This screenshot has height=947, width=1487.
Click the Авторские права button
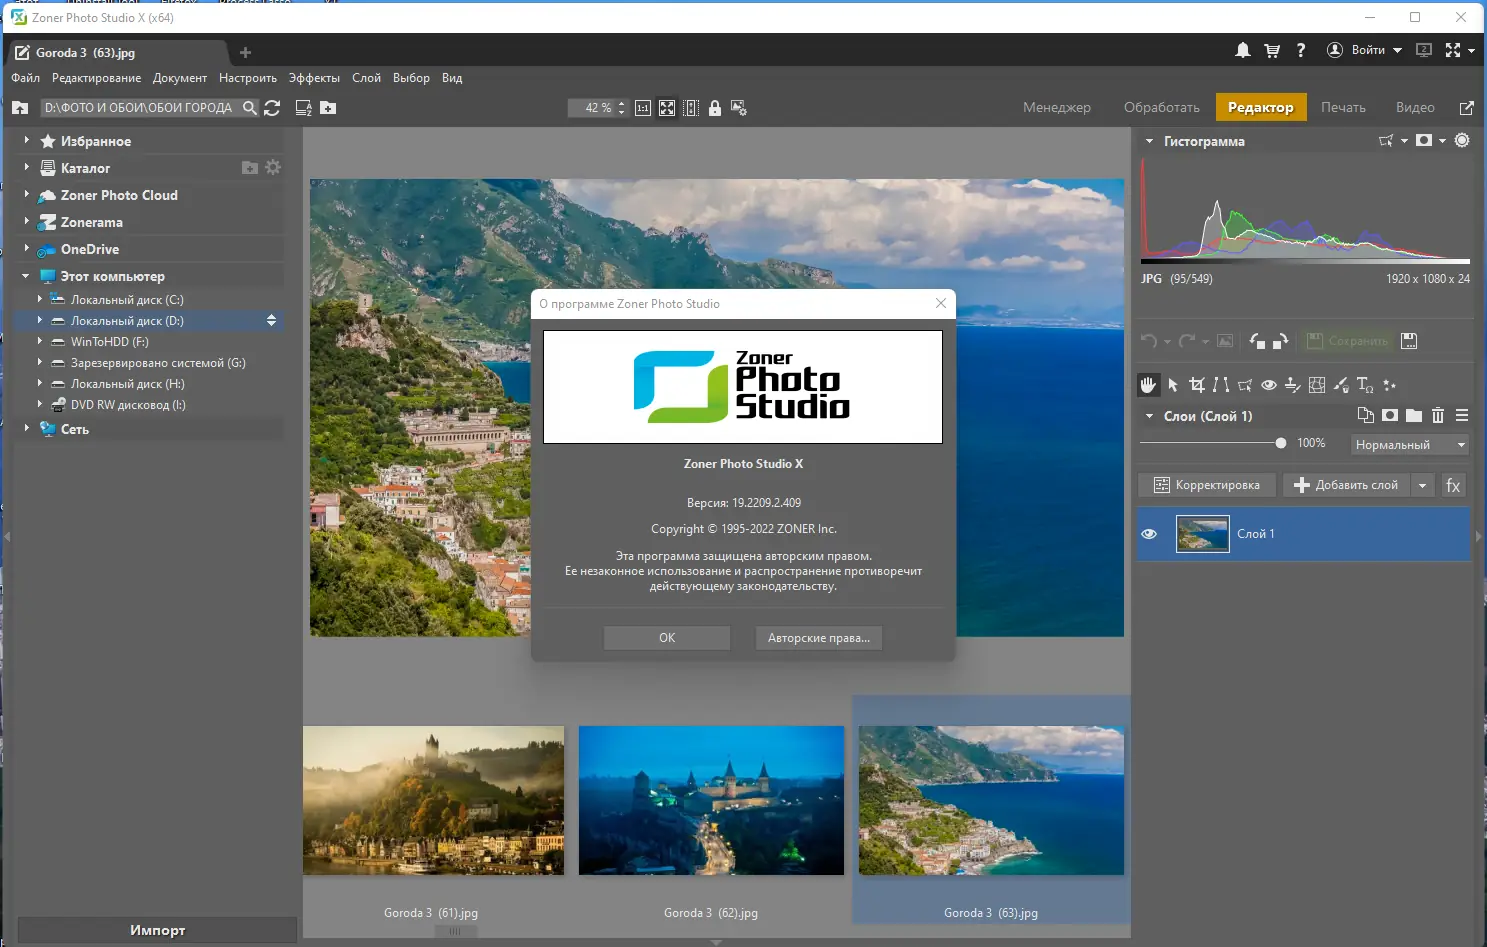[x=818, y=637]
